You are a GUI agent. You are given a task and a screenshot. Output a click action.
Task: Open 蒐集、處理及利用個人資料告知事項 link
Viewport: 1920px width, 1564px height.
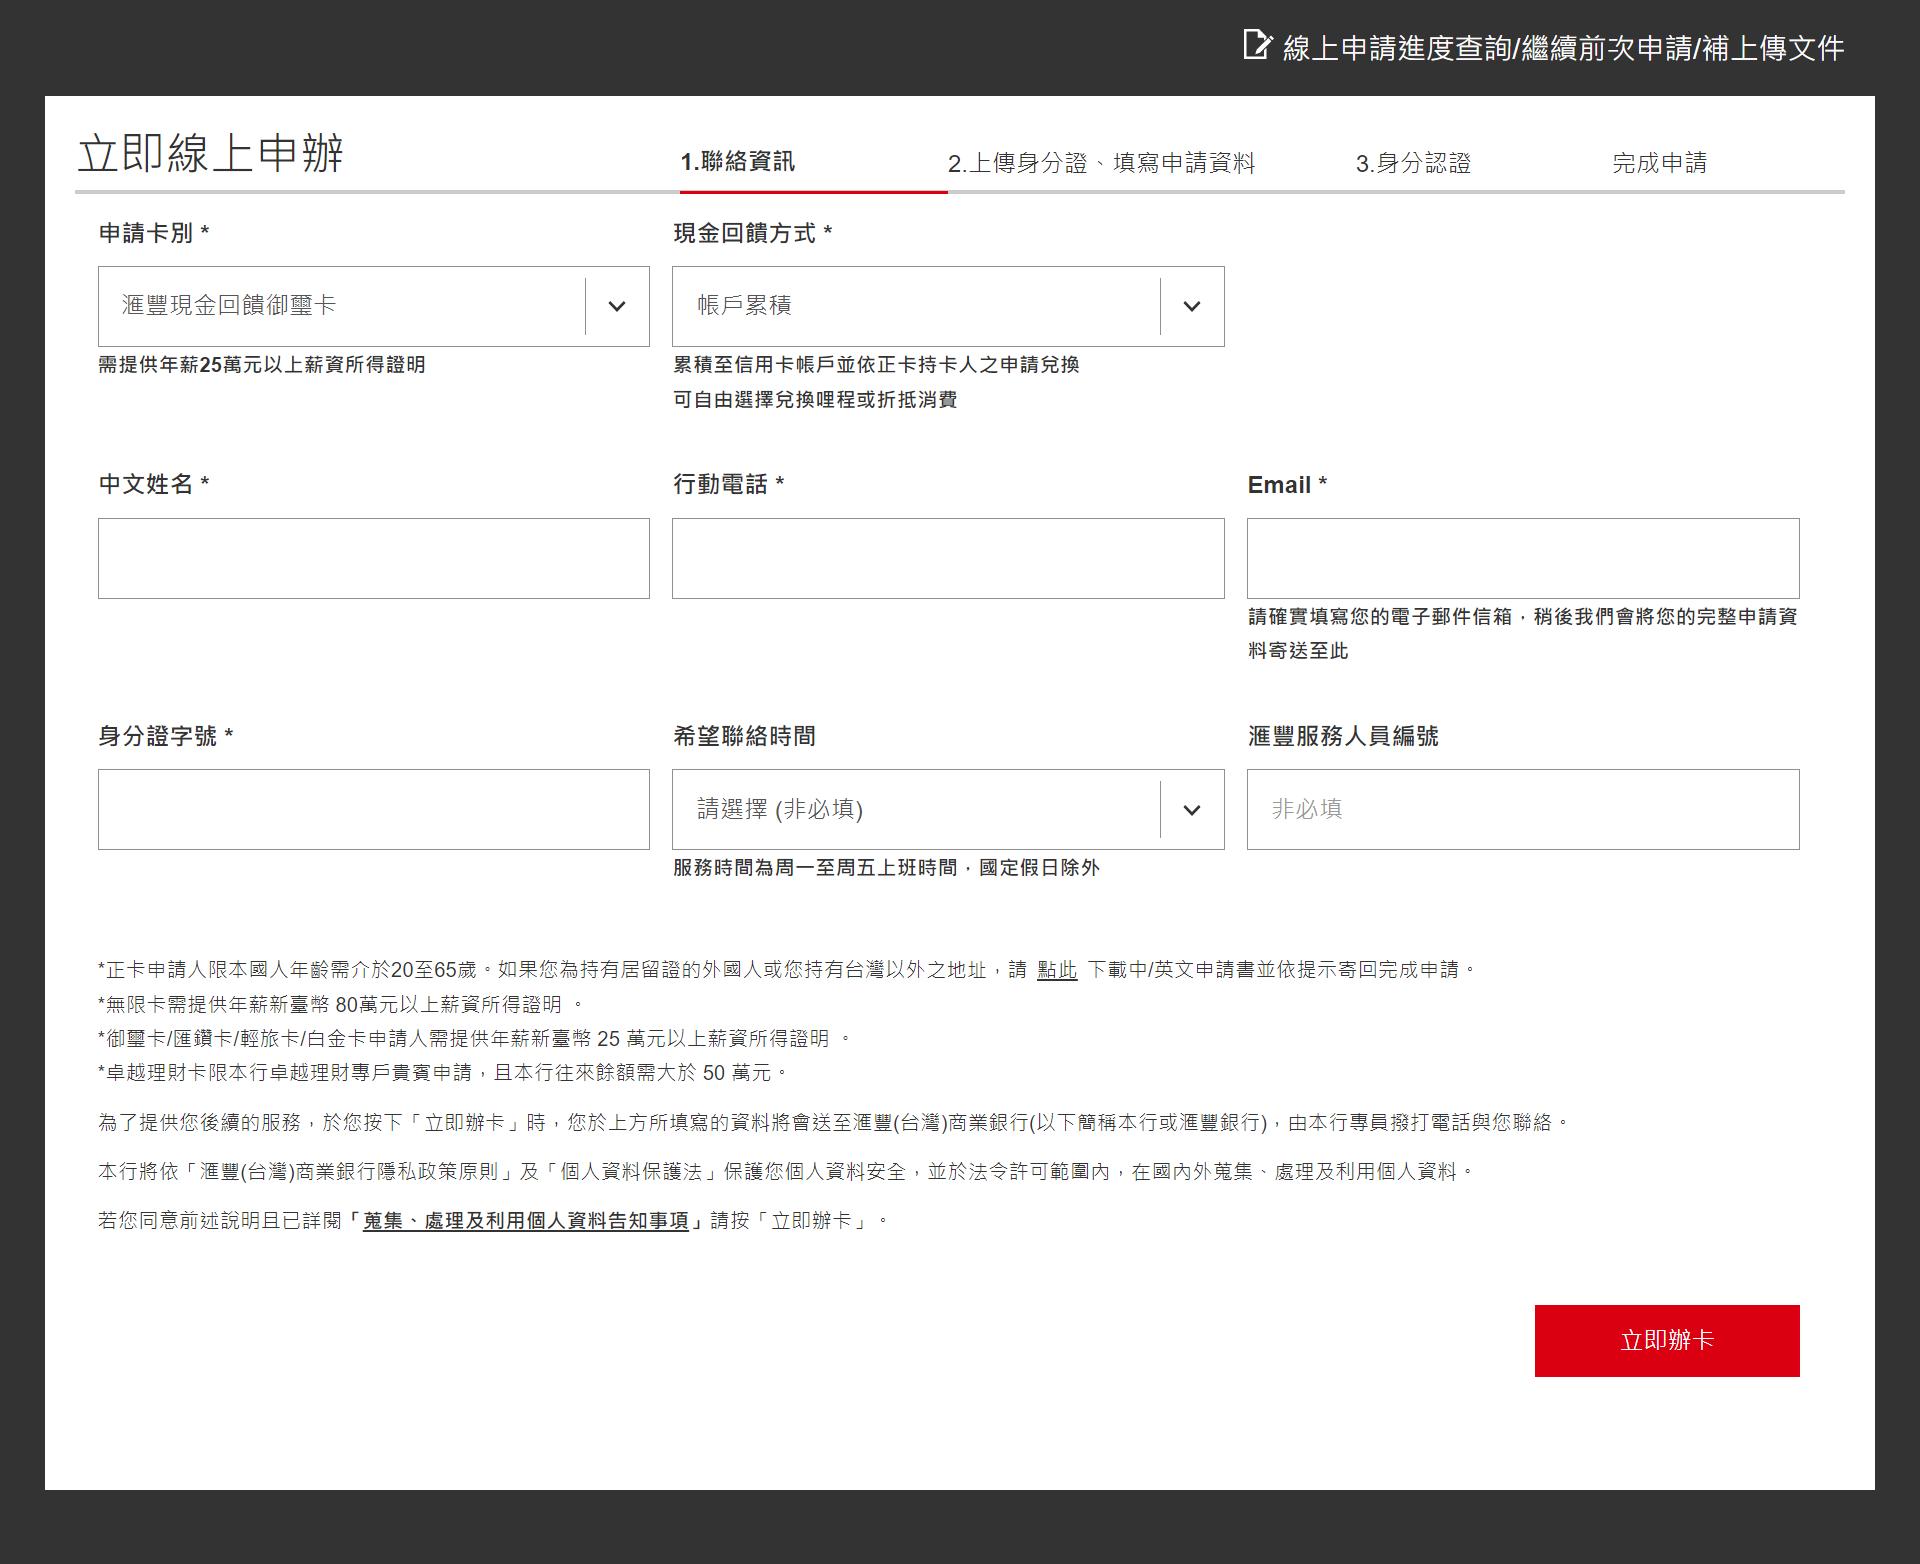526,1220
